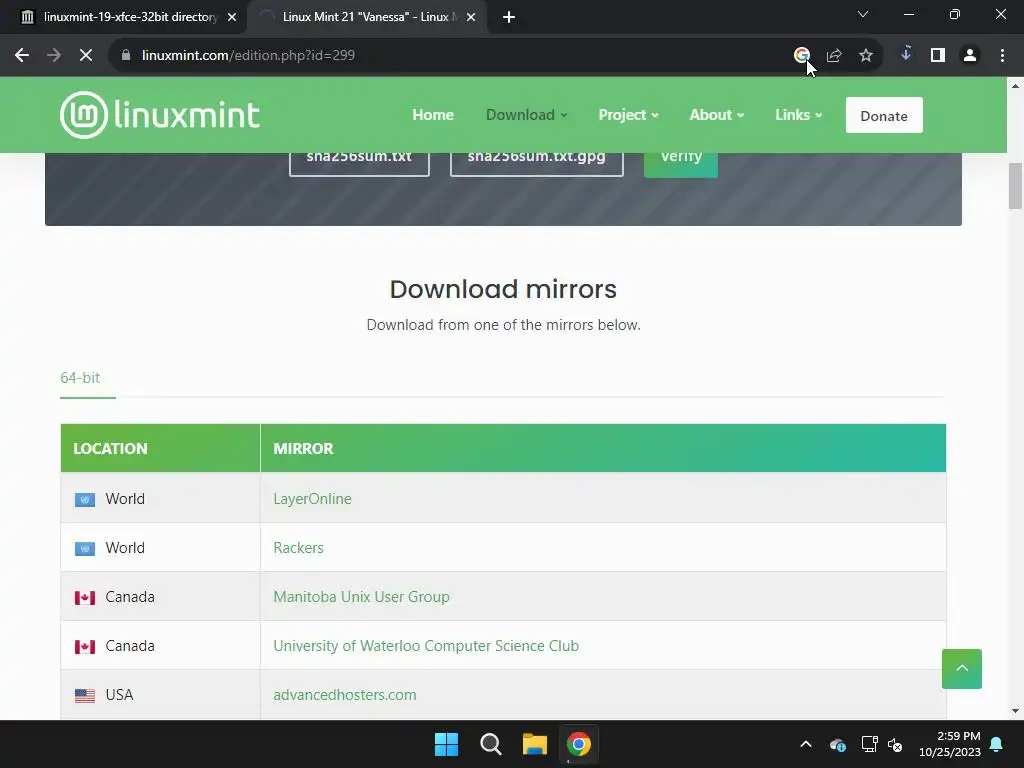Select the 64-bit tab
The height and width of the screenshot is (768, 1024).
point(80,377)
